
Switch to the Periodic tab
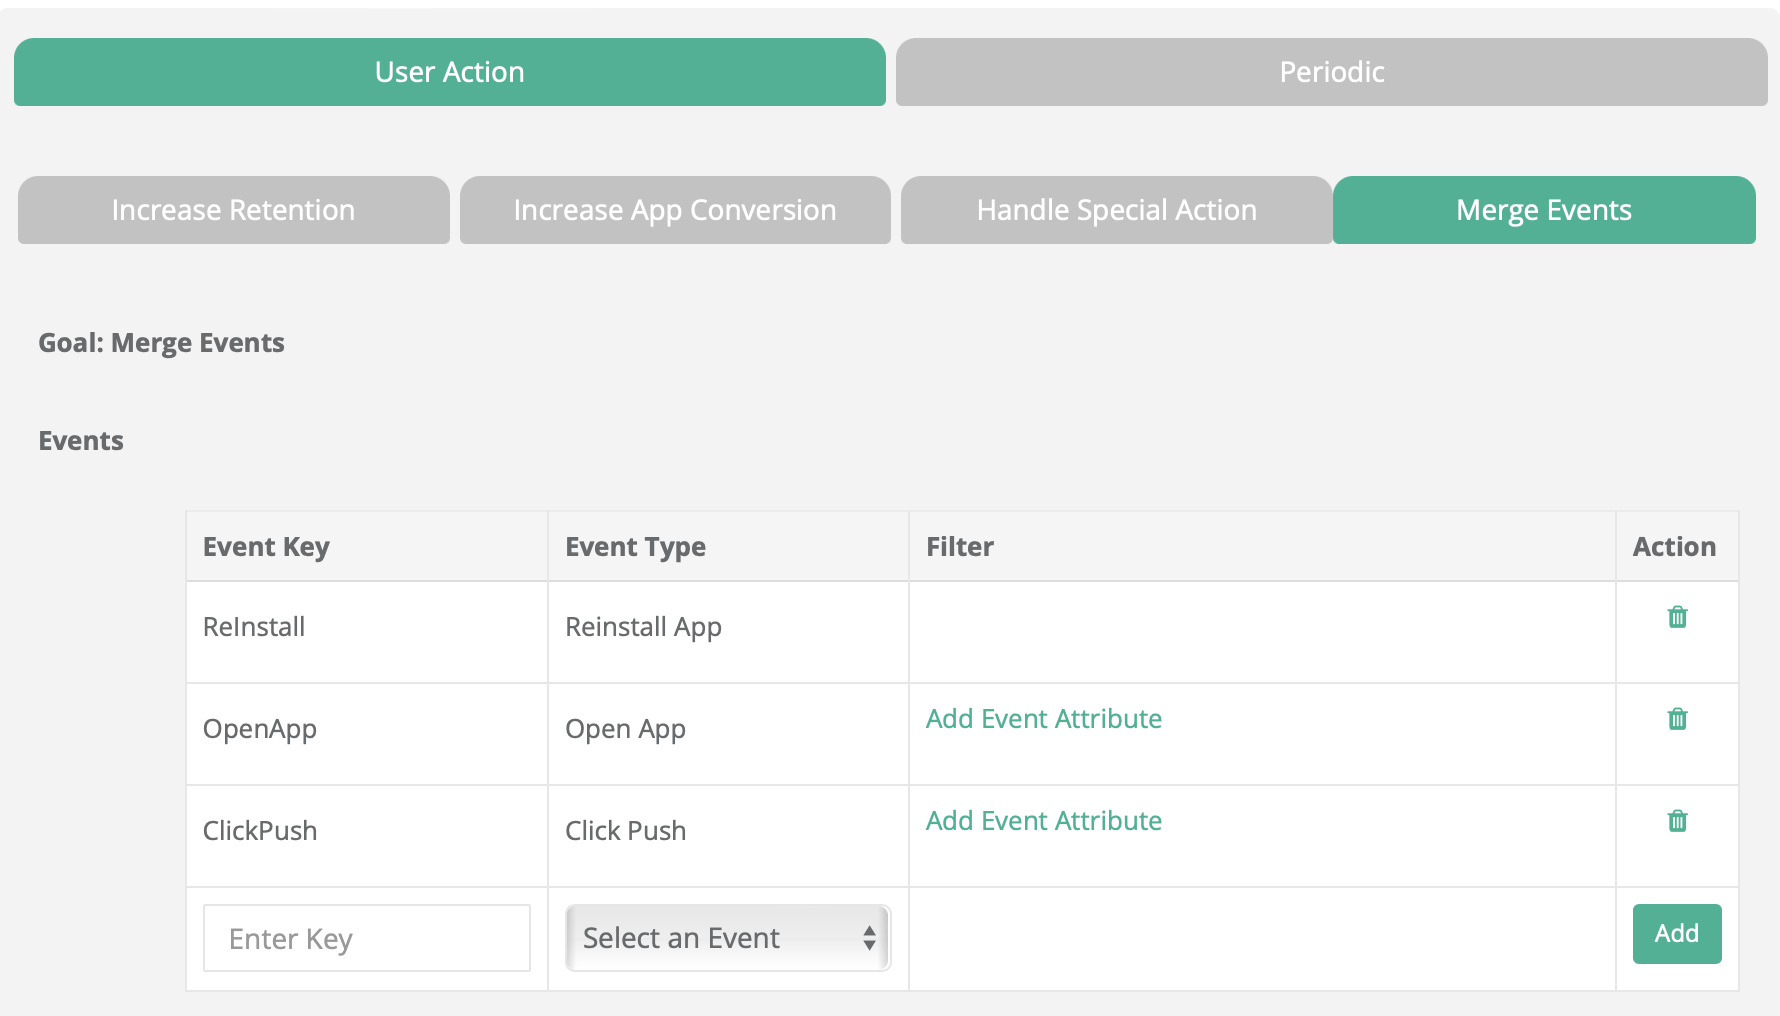pyautogui.click(x=1331, y=72)
